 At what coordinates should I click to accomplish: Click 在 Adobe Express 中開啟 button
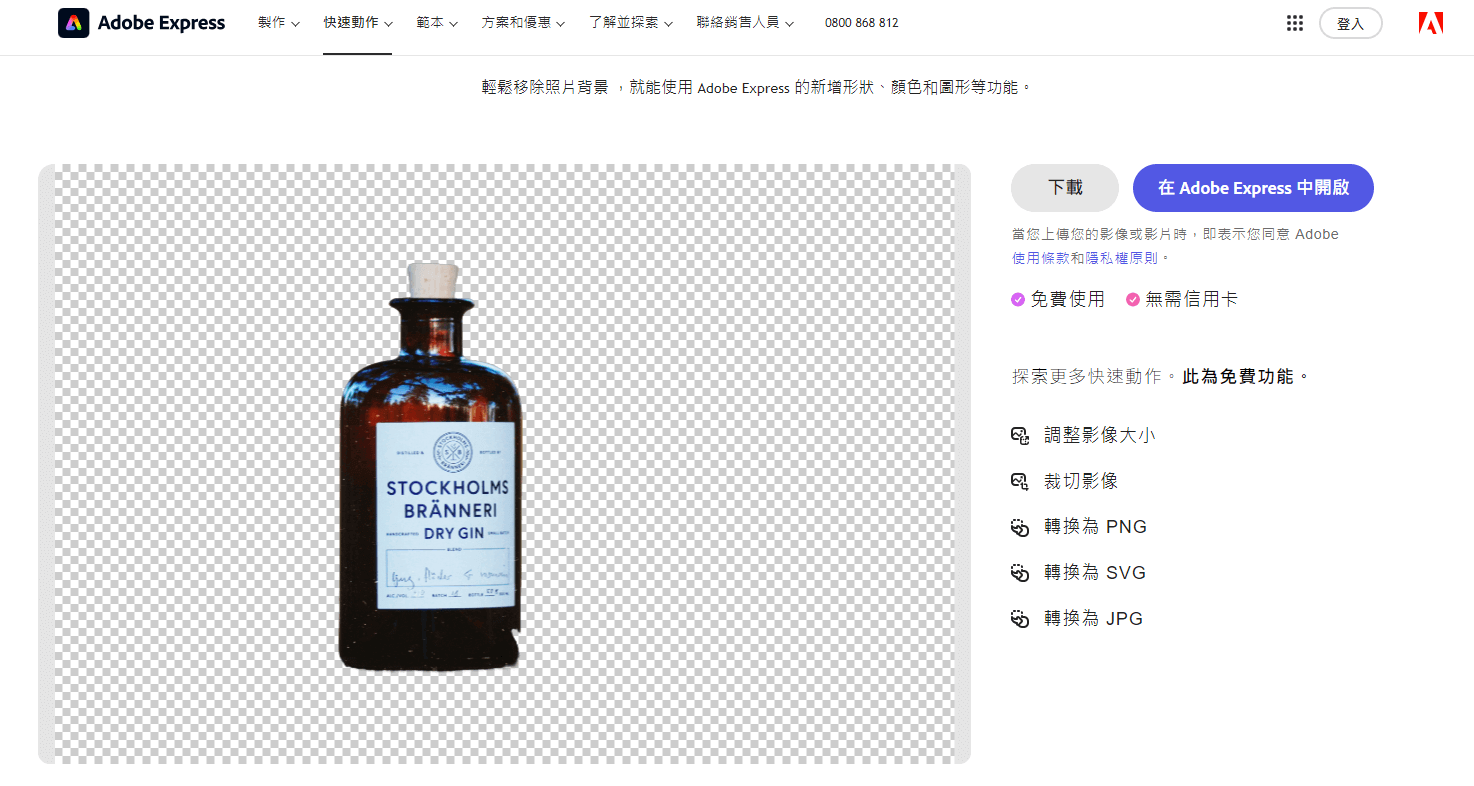(x=1252, y=188)
